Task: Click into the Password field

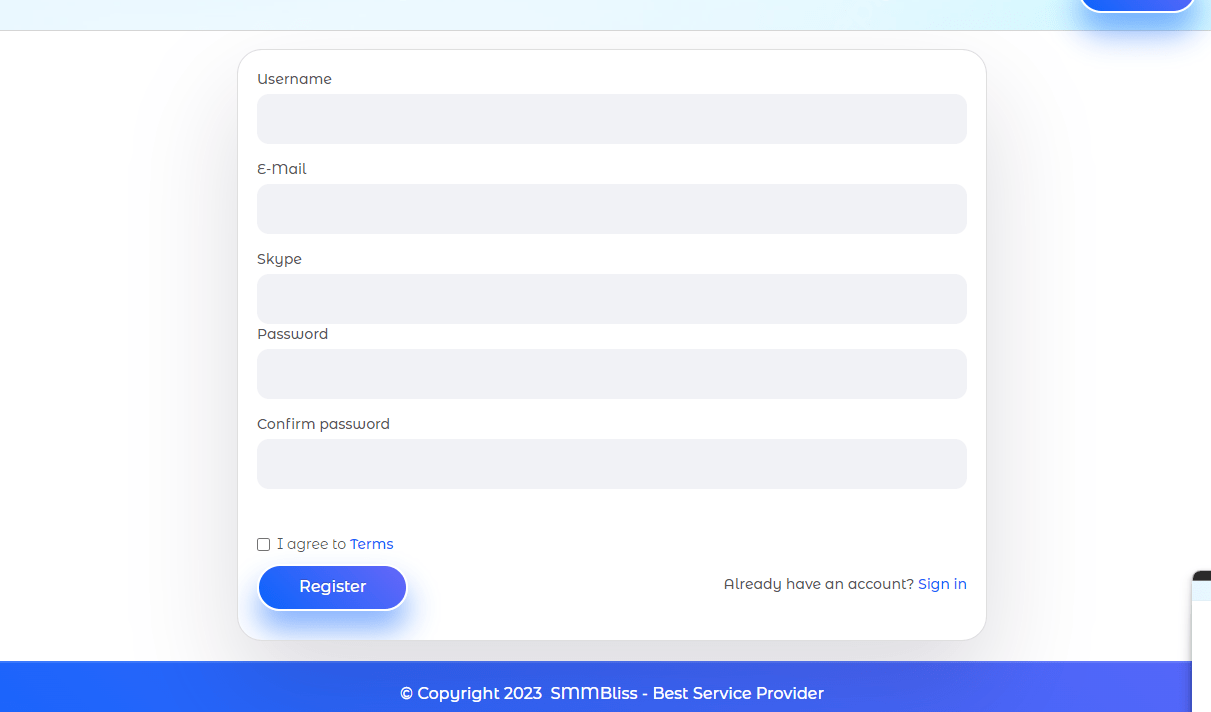Action: [611, 374]
